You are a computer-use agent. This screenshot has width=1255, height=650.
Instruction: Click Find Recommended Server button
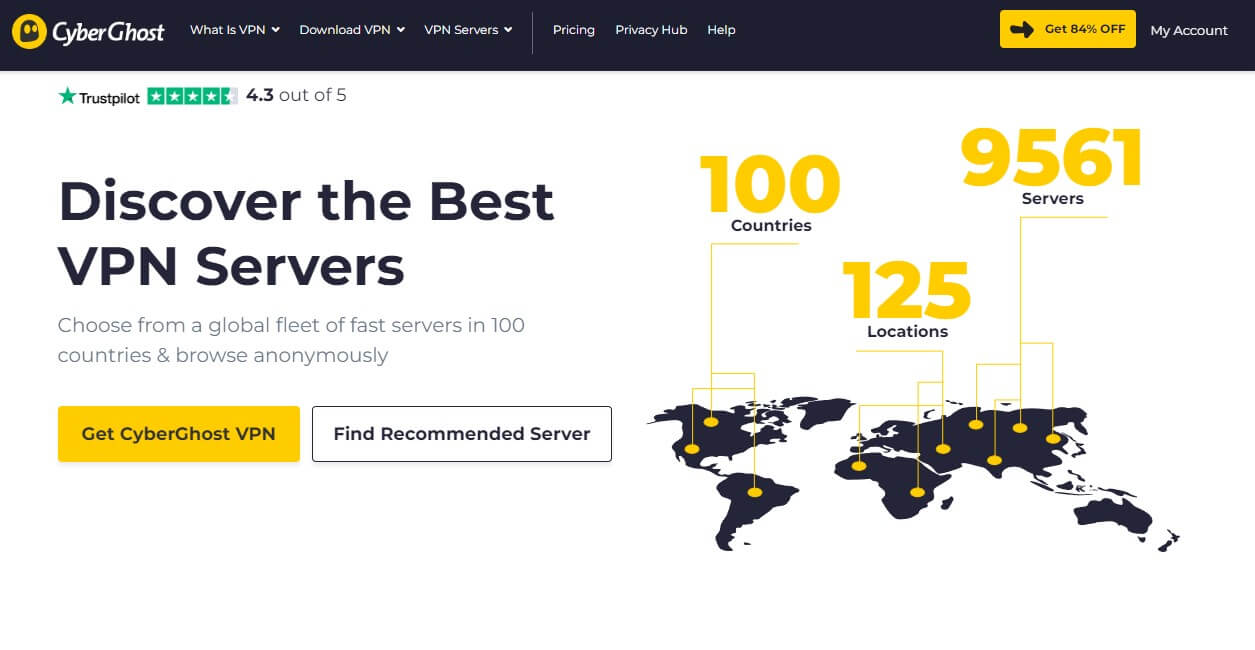(462, 434)
